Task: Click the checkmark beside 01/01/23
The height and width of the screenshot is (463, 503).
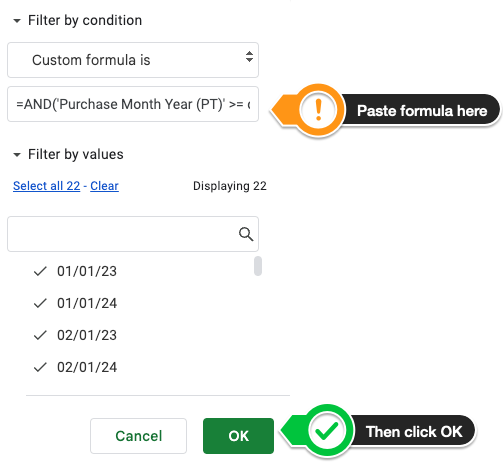Action: 40,271
